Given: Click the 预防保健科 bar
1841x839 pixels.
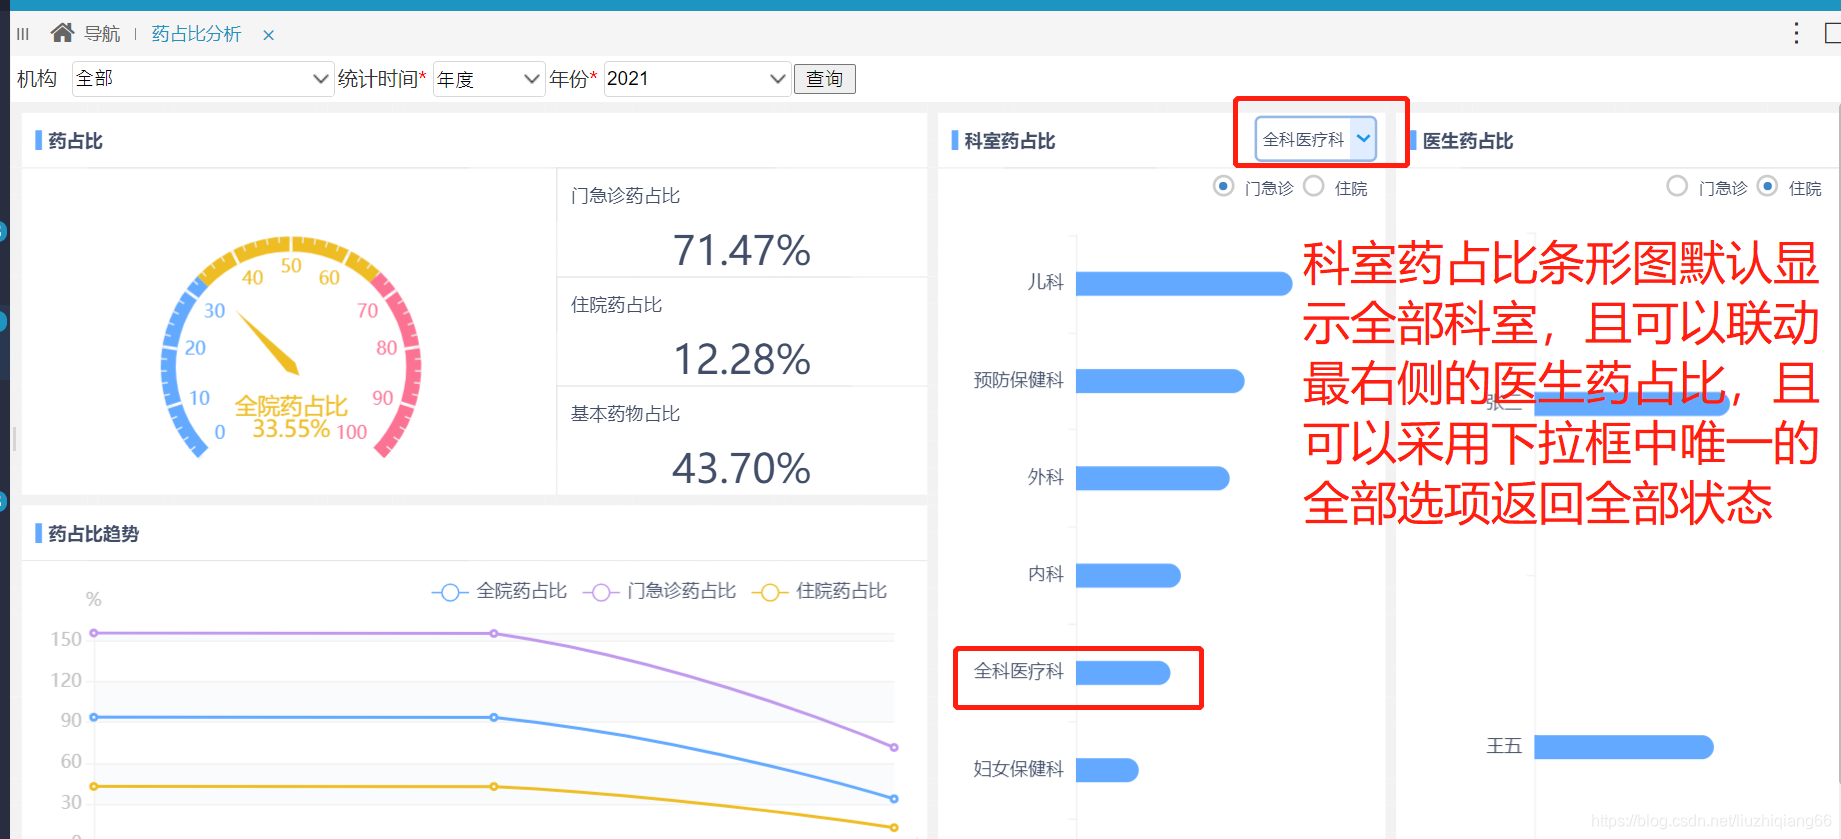Looking at the screenshot, I should [1160, 381].
